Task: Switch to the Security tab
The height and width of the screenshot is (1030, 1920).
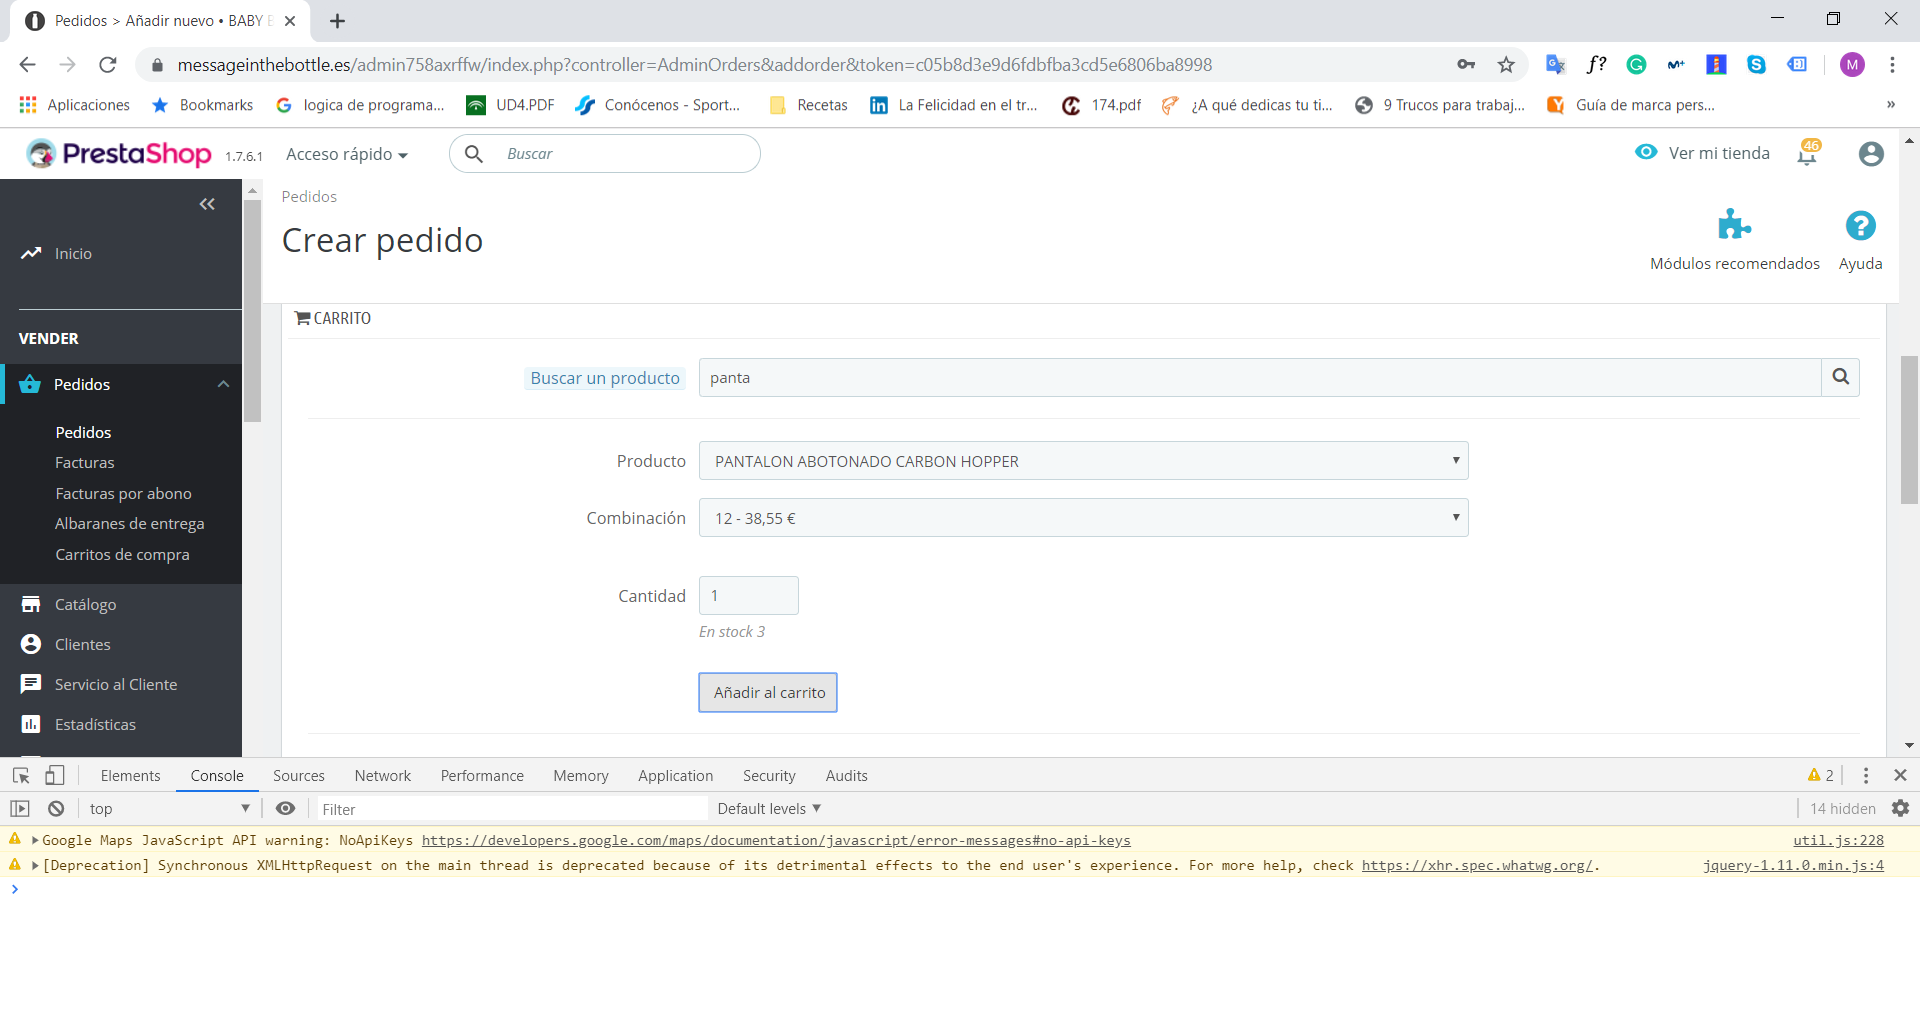Action: 769,776
